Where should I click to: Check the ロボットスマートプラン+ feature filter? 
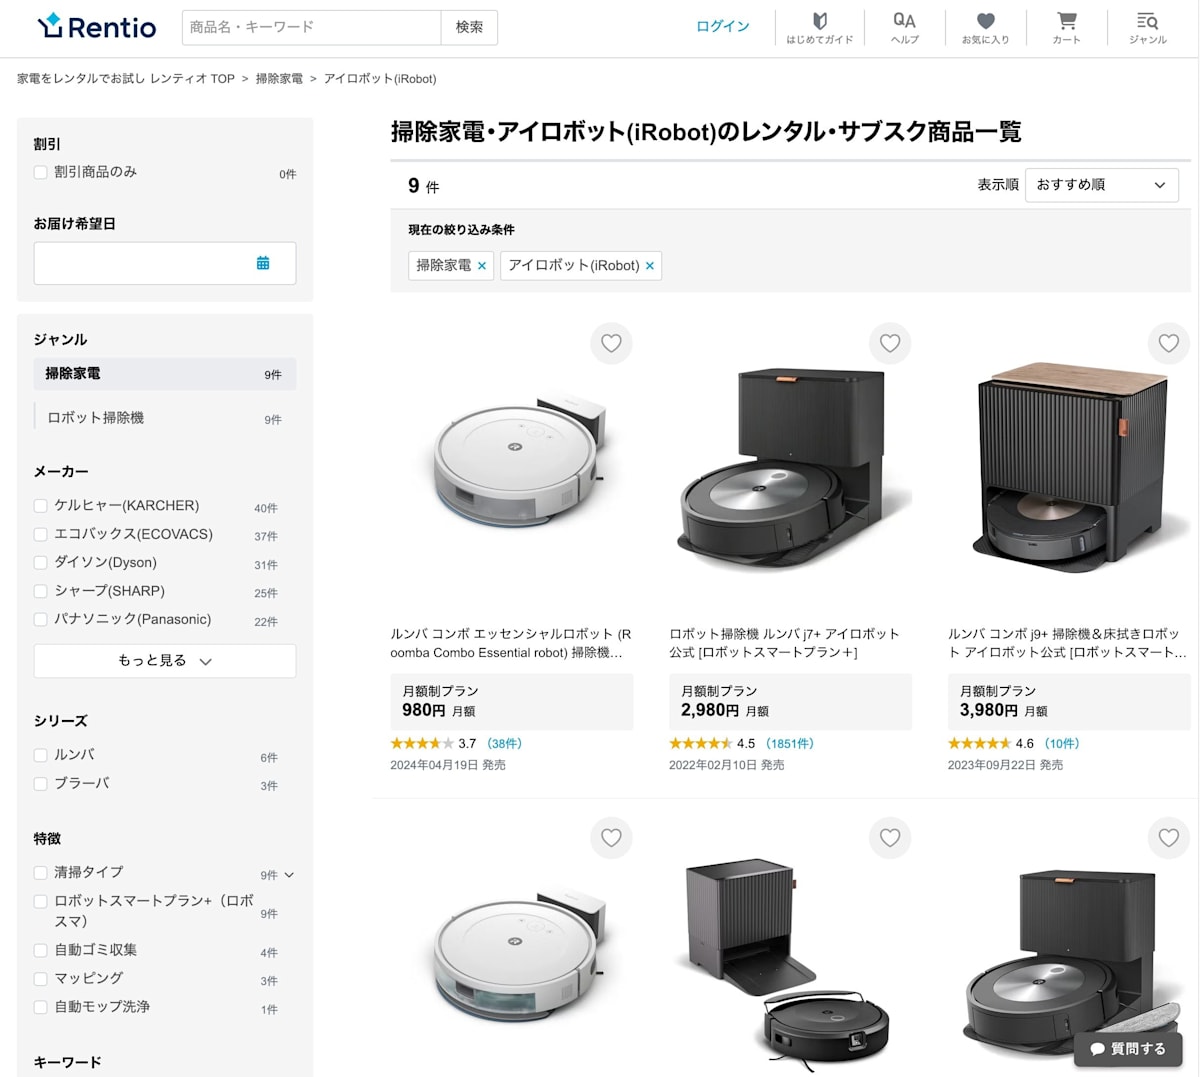click(x=41, y=901)
